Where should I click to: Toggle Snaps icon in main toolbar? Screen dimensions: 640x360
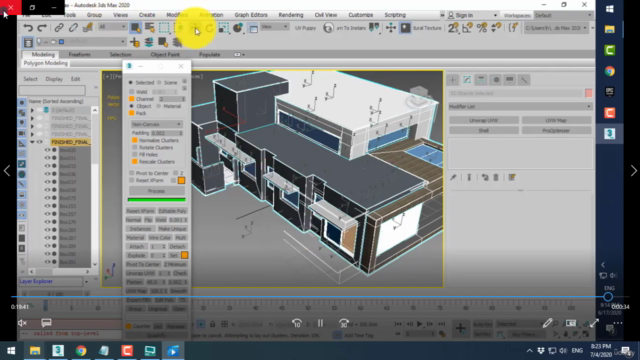[453, 28]
